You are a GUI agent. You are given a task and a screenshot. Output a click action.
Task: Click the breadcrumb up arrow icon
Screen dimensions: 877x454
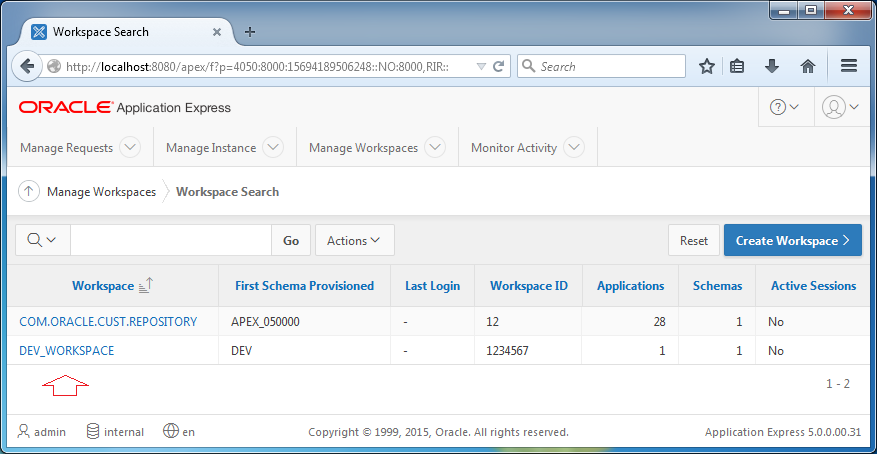pos(29,192)
